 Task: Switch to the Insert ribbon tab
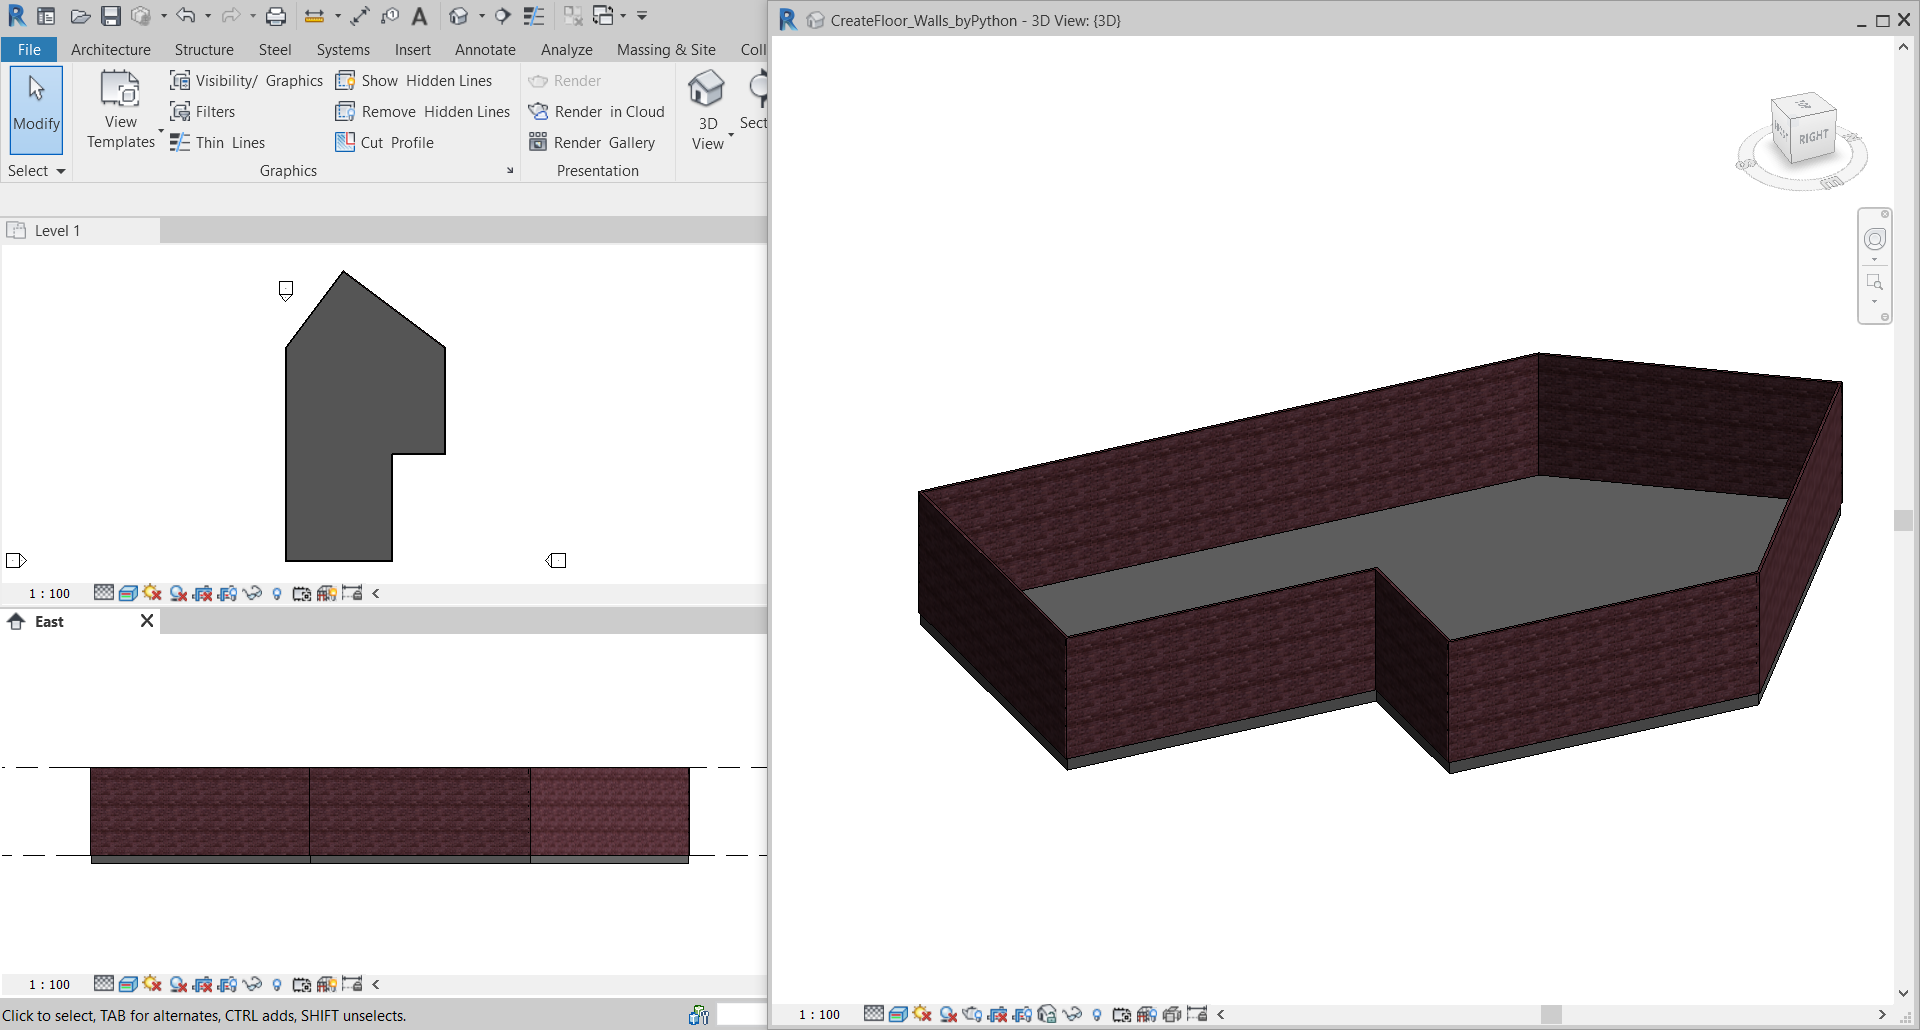click(412, 49)
